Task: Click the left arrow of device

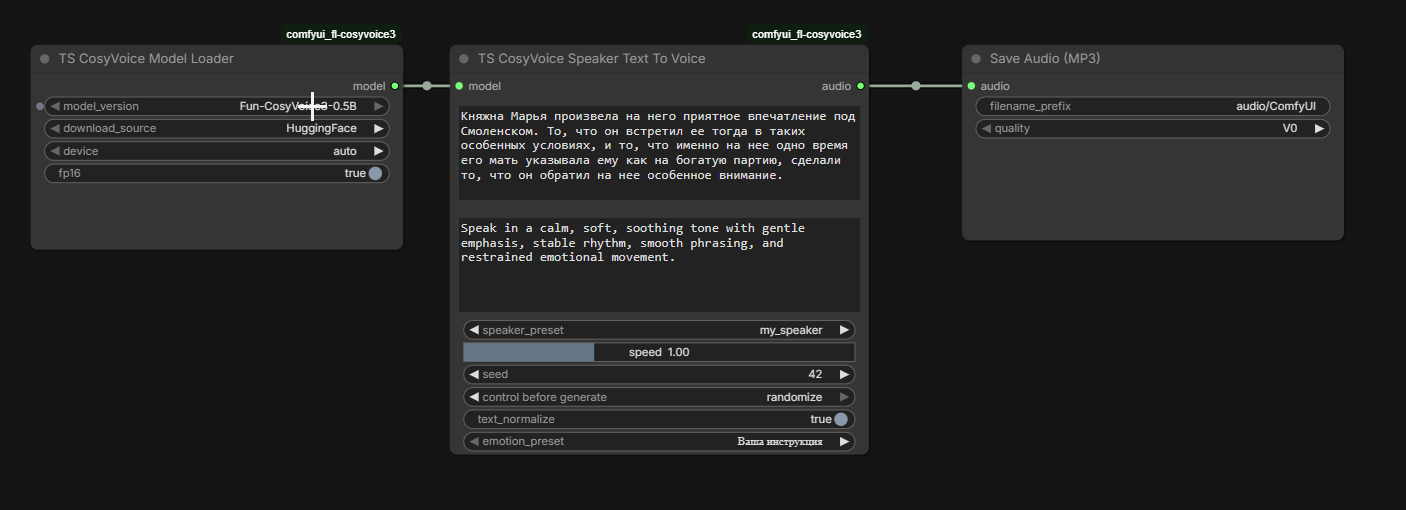Action: click(55, 151)
